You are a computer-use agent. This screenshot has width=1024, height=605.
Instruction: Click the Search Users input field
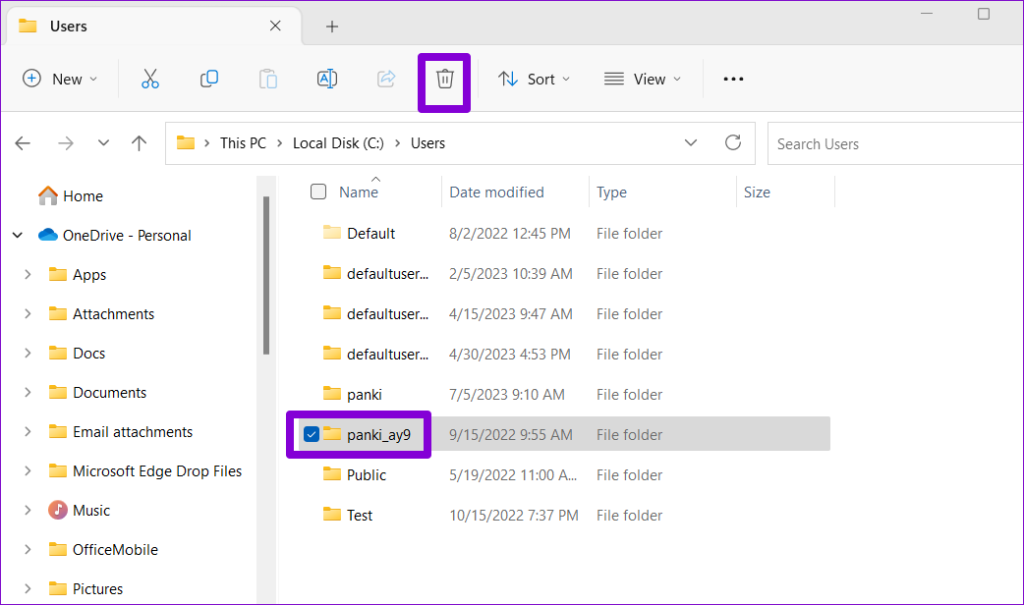pos(880,143)
